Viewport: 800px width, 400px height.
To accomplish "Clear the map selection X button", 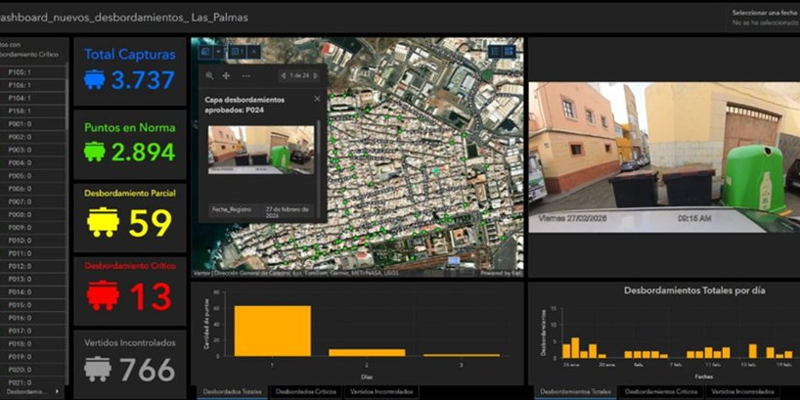I will 254,52.
